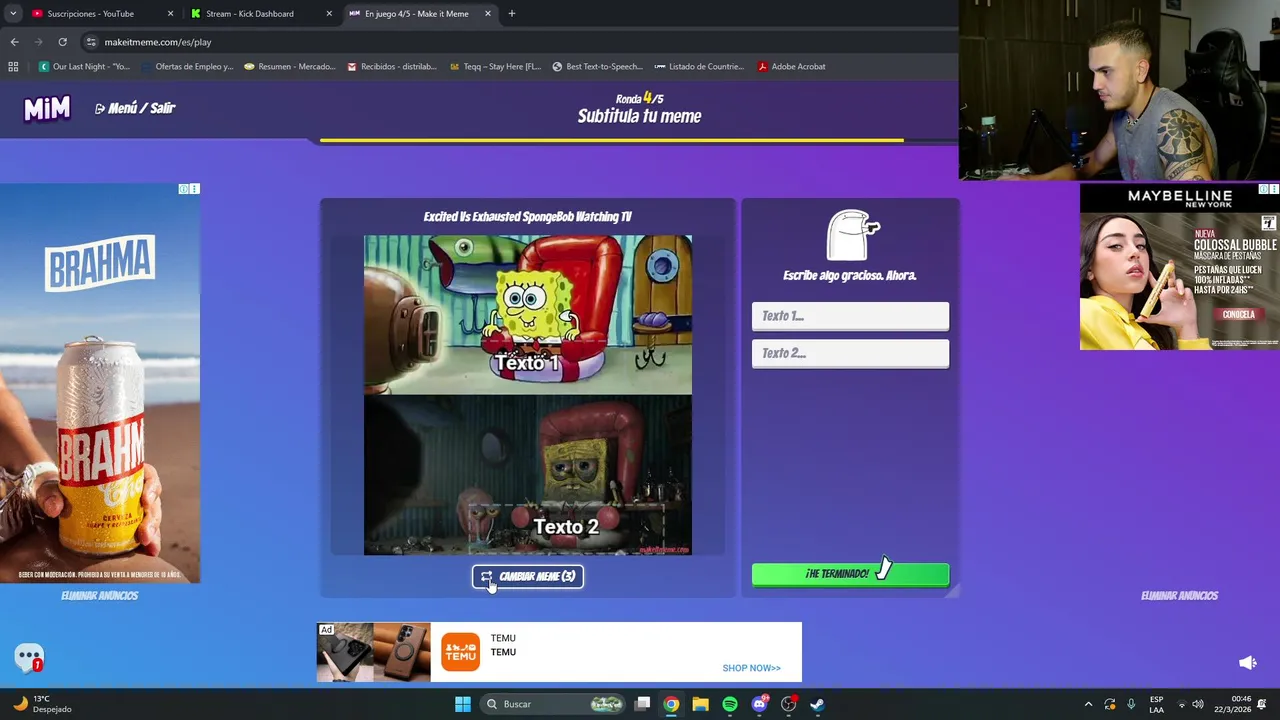Open Teqq – Stay Here bookmark
The width and height of the screenshot is (1280, 720).
point(494,67)
